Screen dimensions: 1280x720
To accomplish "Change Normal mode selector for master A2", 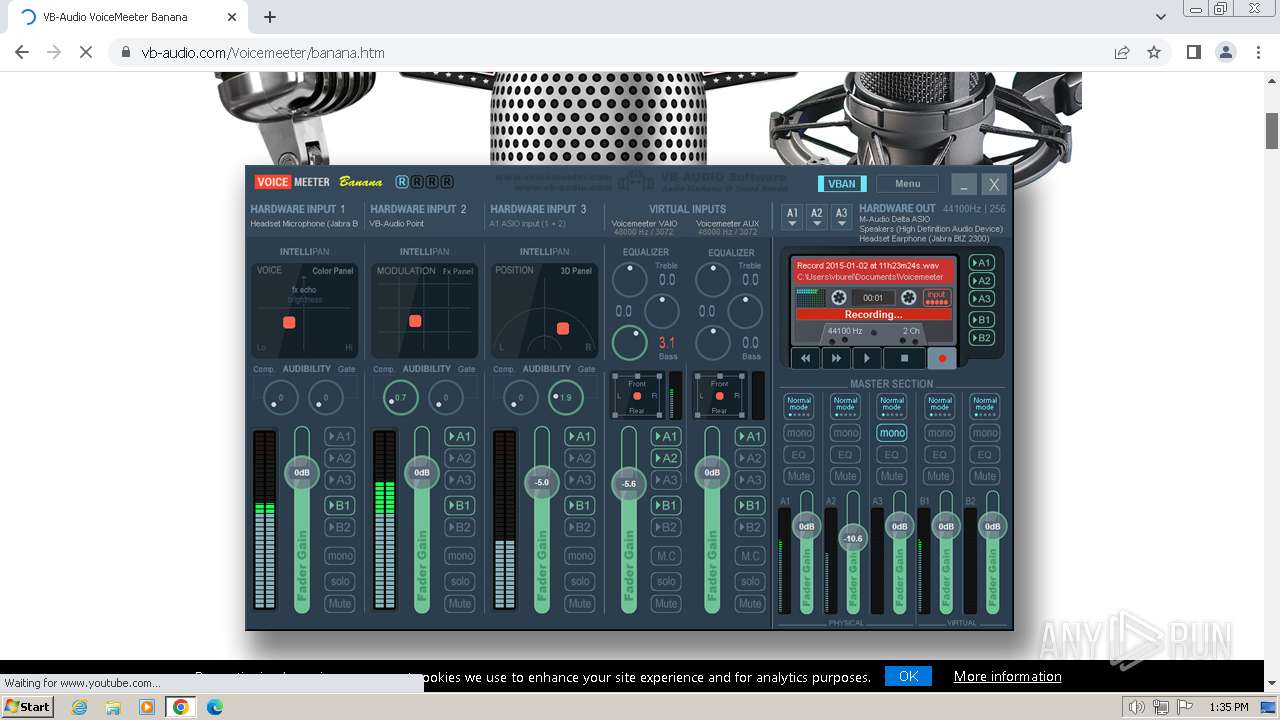I will coord(846,406).
